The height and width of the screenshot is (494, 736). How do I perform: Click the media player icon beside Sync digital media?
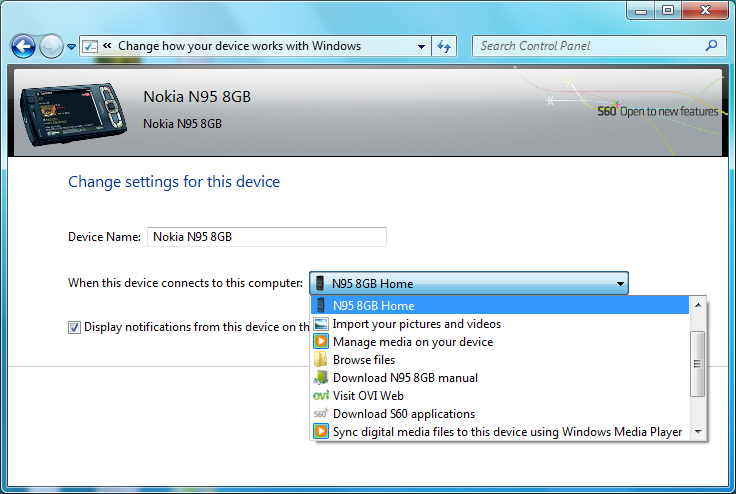click(321, 431)
